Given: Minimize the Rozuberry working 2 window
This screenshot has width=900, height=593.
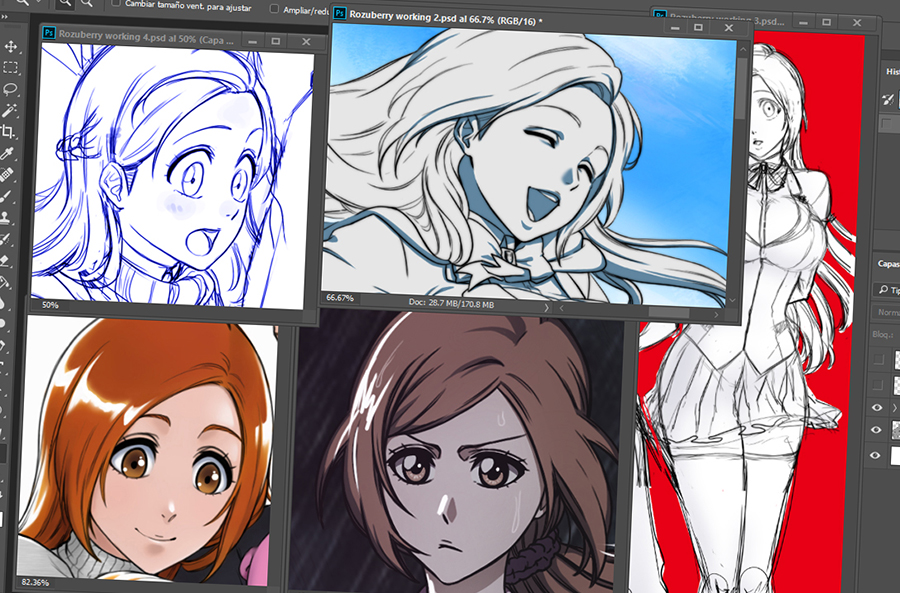Looking at the screenshot, I should (675, 27).
